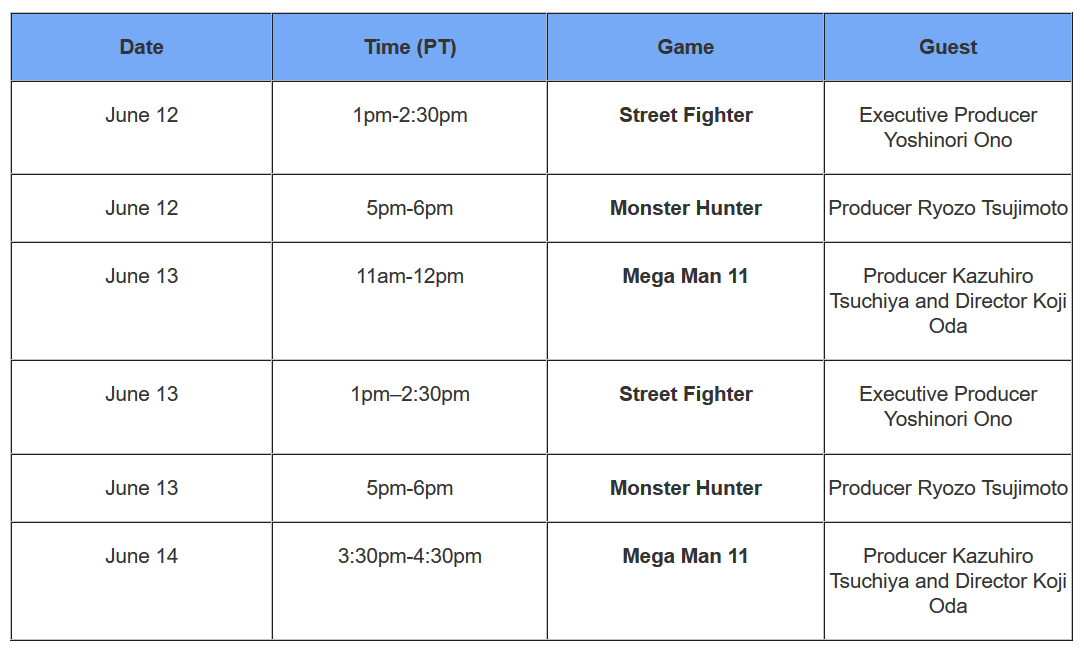Click the 1pm-2:30pm time in the first row
This screenshot has height=652, width=1084.
coord(410,115)
